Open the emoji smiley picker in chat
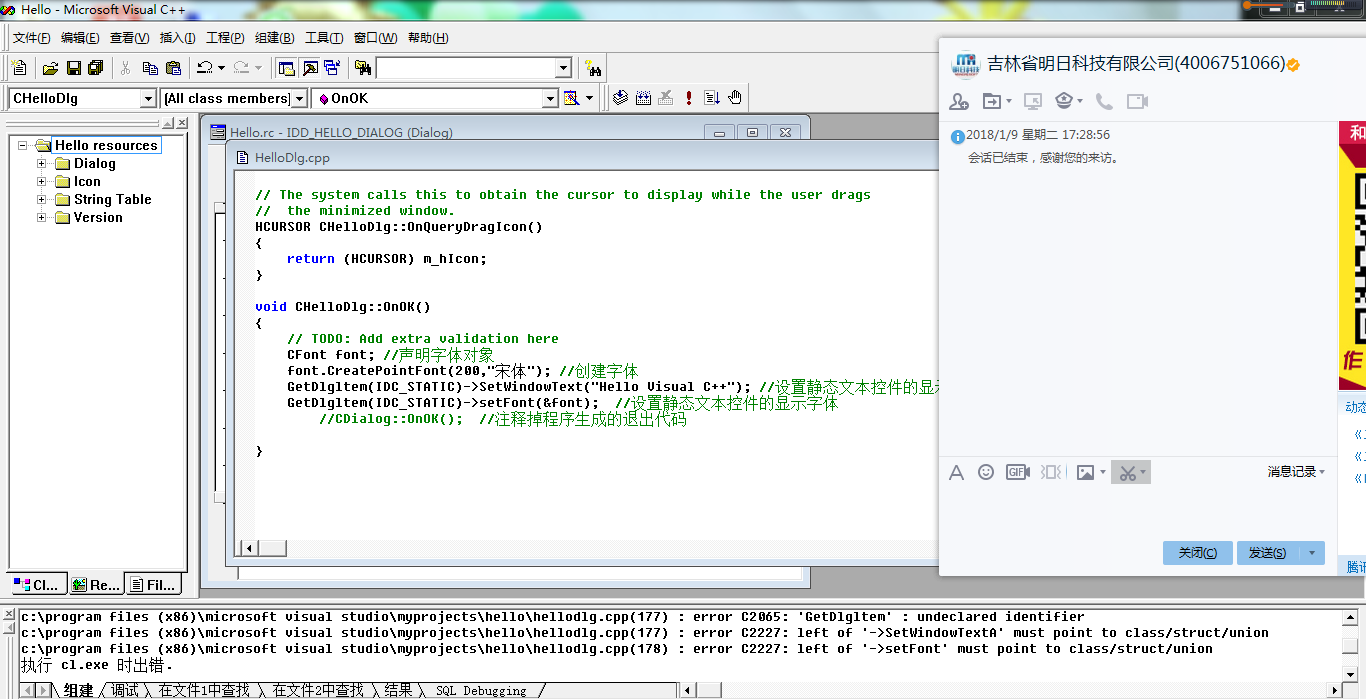The height and width of the screenshot is (699, 1366). click(x=986, y=472)
